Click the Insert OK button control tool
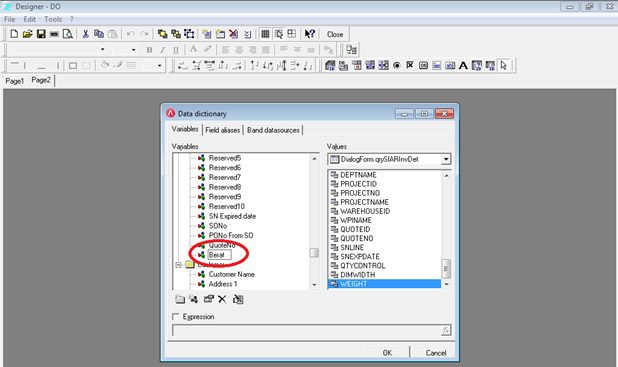Image resolution: width=618 pixels, height=367 pixels. tap(423, 65)
